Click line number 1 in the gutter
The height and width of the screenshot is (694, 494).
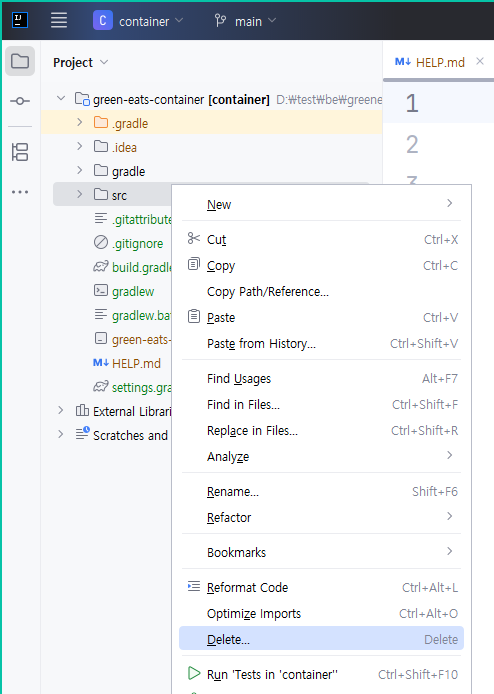412,103
